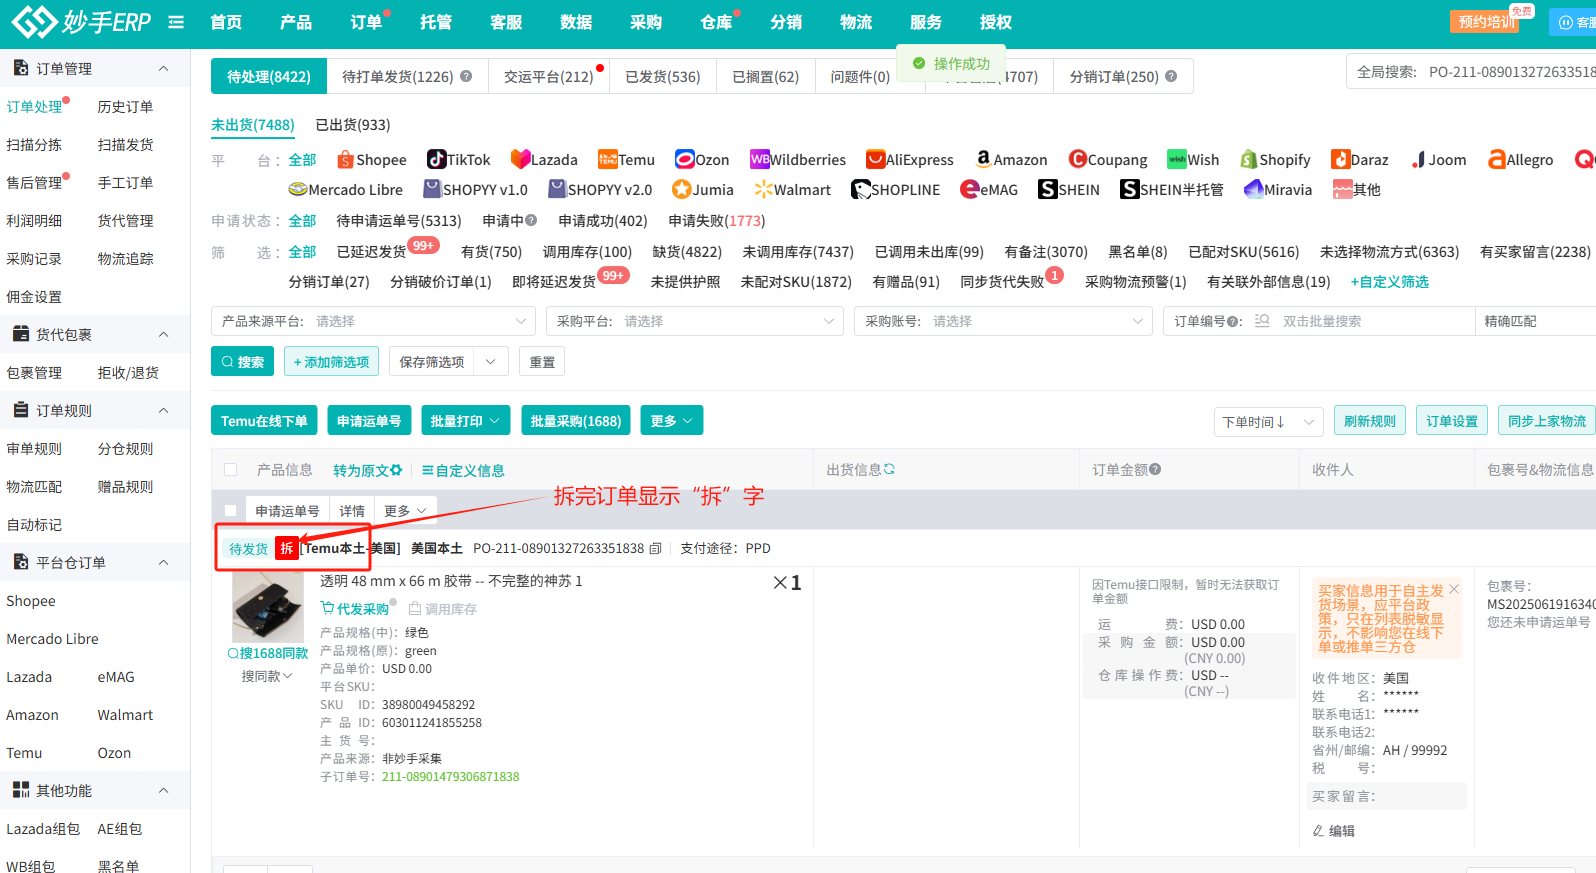Filter by Mercado Libre platform icon
Image resolution: width=1596 pixels, height=873 pixels.
pos(298,189)
